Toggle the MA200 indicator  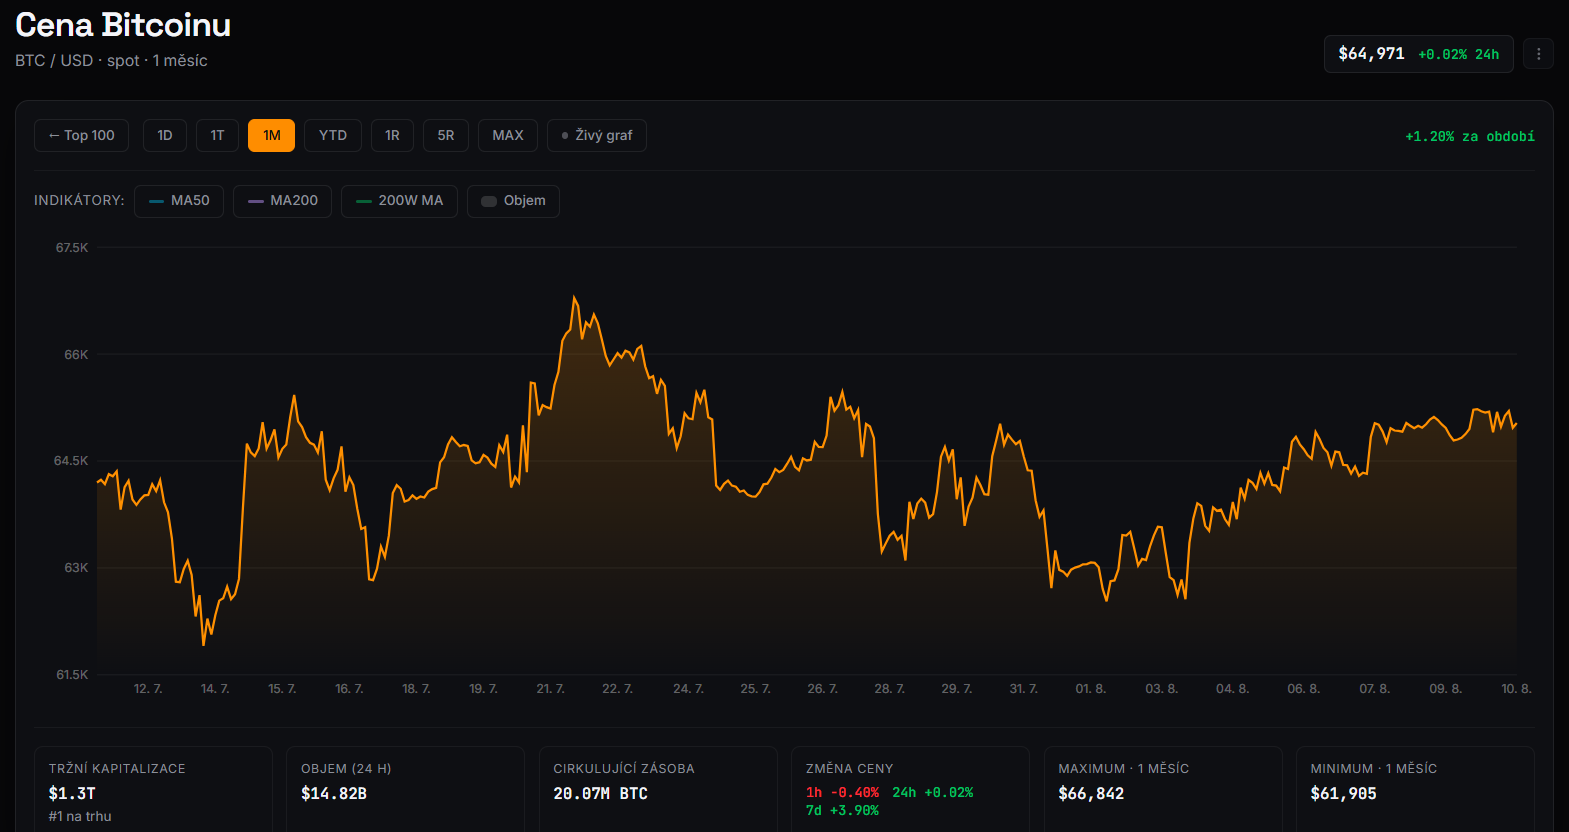tap(283, 201)
